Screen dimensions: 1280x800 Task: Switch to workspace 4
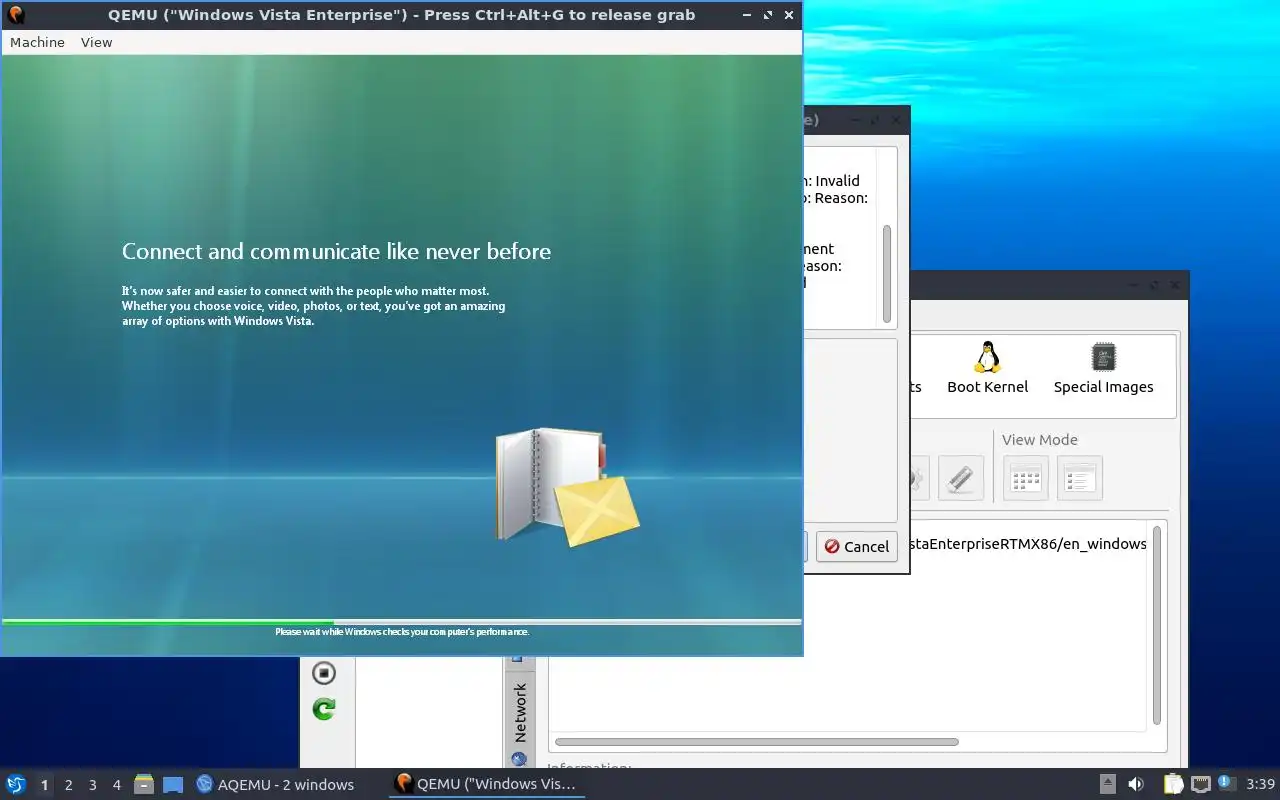click(x=116, y=785)
